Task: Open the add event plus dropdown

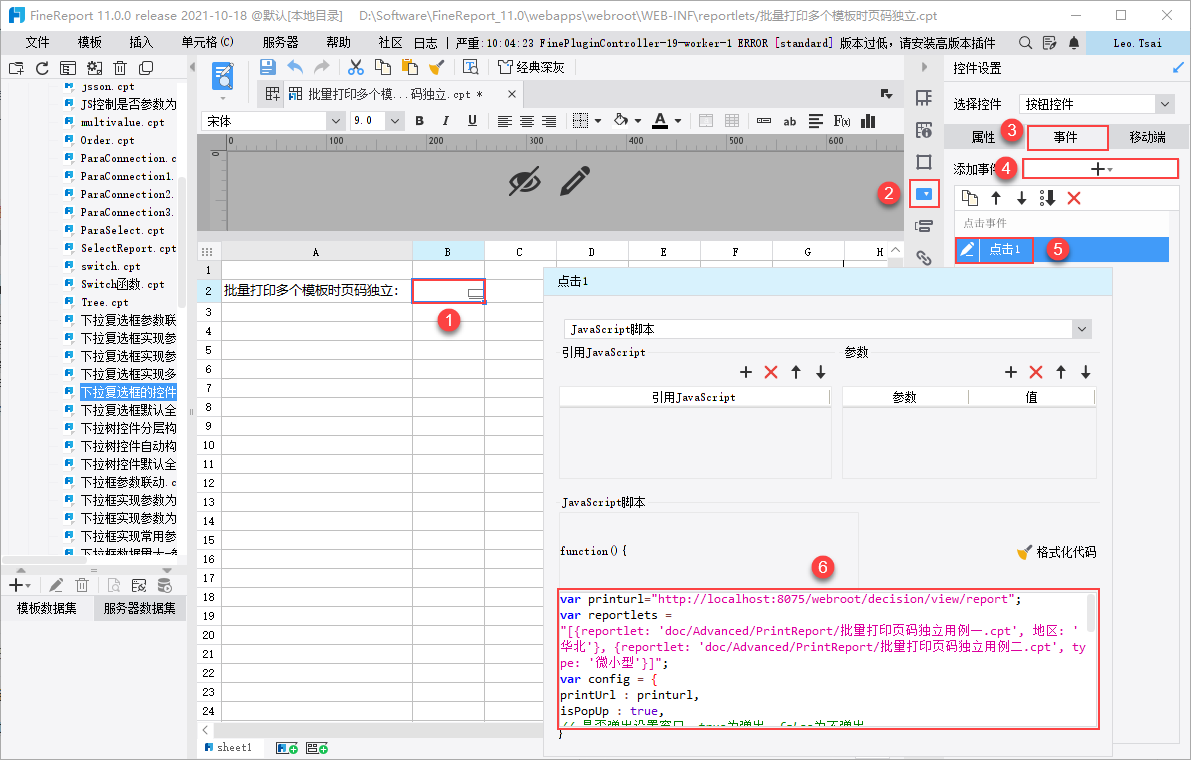Action: point(1101,169)
